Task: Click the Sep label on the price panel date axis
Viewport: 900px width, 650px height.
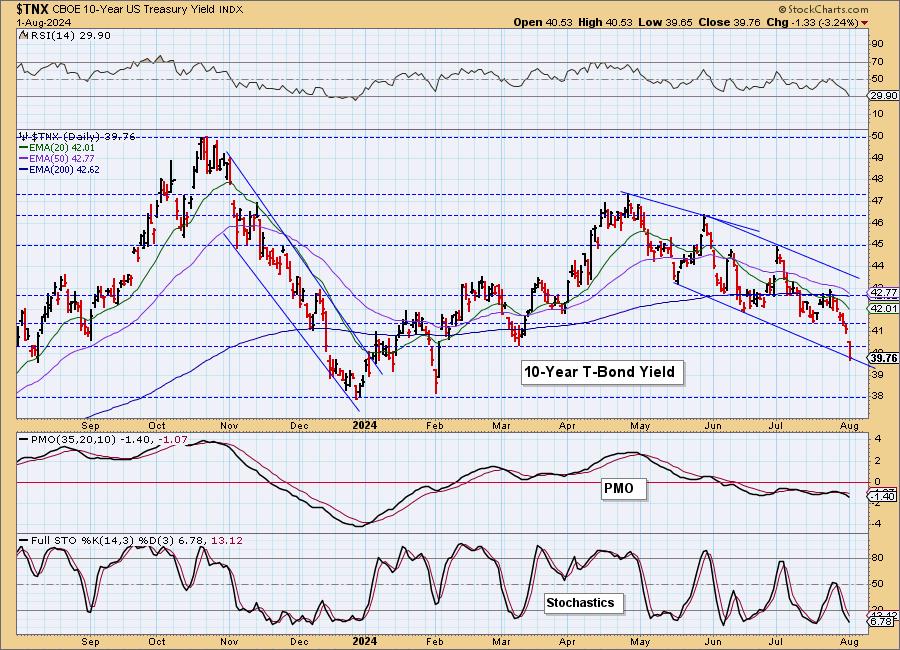Action: point(91,426)
